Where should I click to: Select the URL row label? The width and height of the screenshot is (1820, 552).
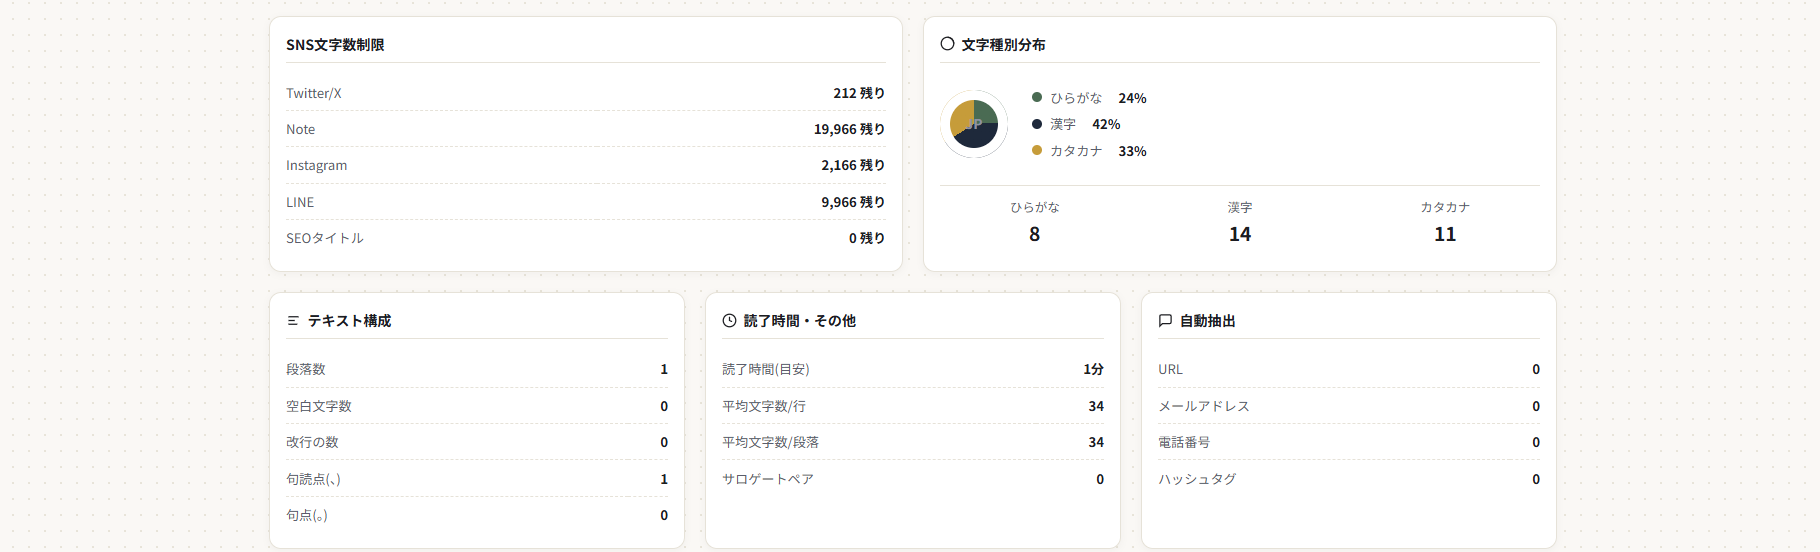pyautogui.click(x=1170, y=369)
